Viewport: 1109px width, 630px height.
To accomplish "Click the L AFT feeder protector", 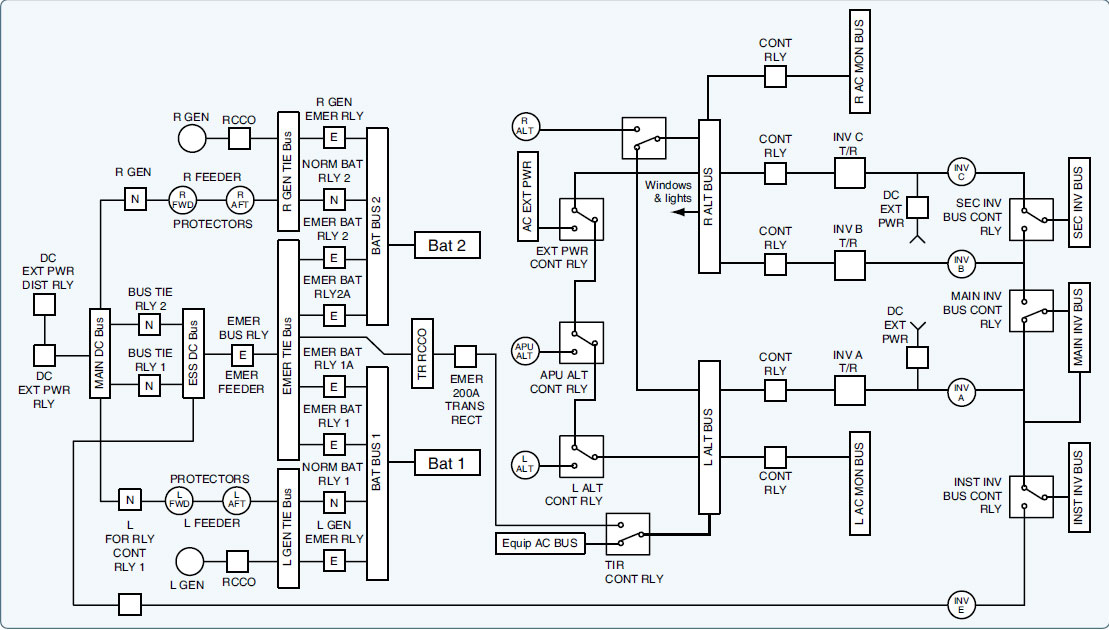I will [240, 498].
